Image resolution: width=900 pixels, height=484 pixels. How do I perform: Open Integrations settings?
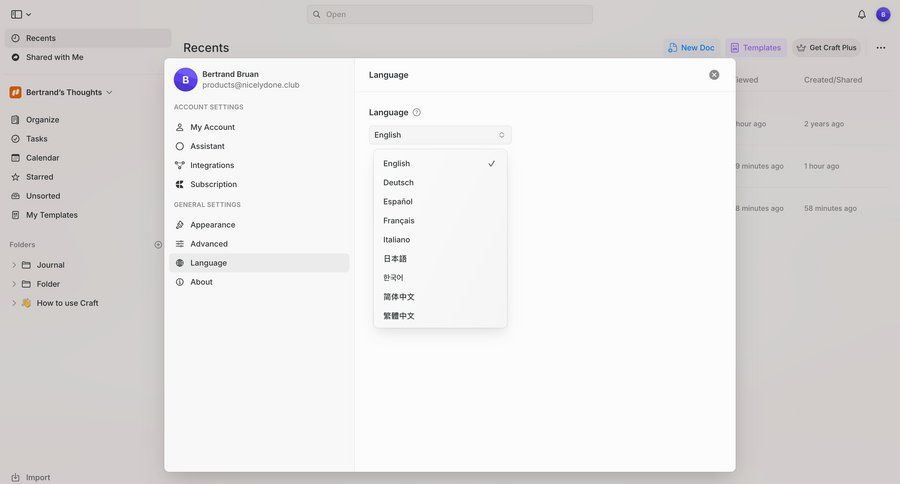point(259,165)
